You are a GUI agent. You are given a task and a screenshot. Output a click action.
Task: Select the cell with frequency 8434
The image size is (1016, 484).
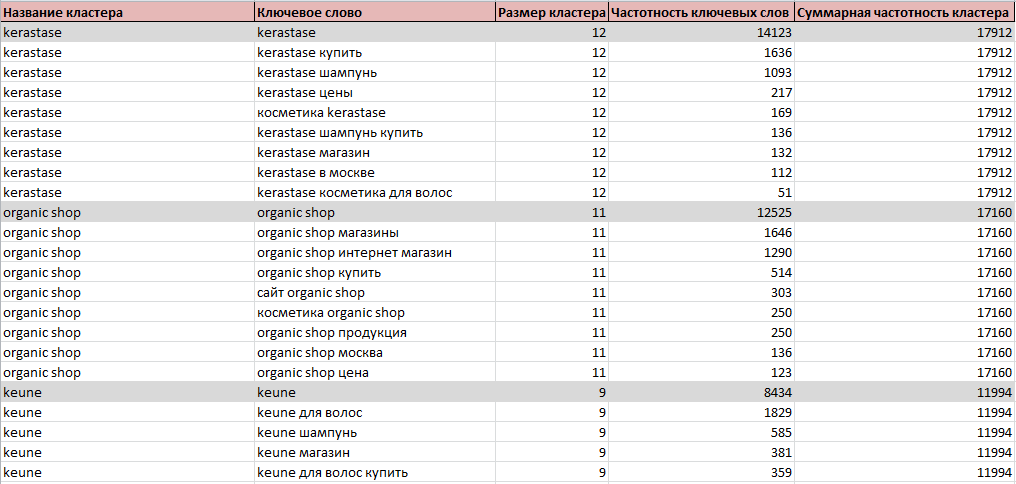(701, 393)
